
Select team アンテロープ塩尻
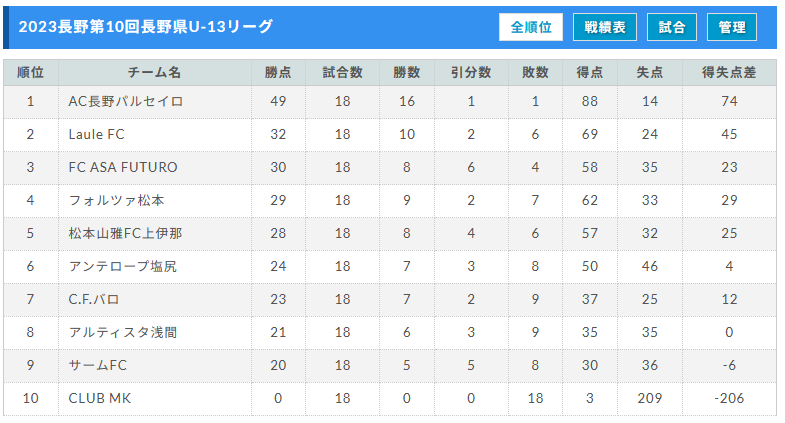click(123, 266)
